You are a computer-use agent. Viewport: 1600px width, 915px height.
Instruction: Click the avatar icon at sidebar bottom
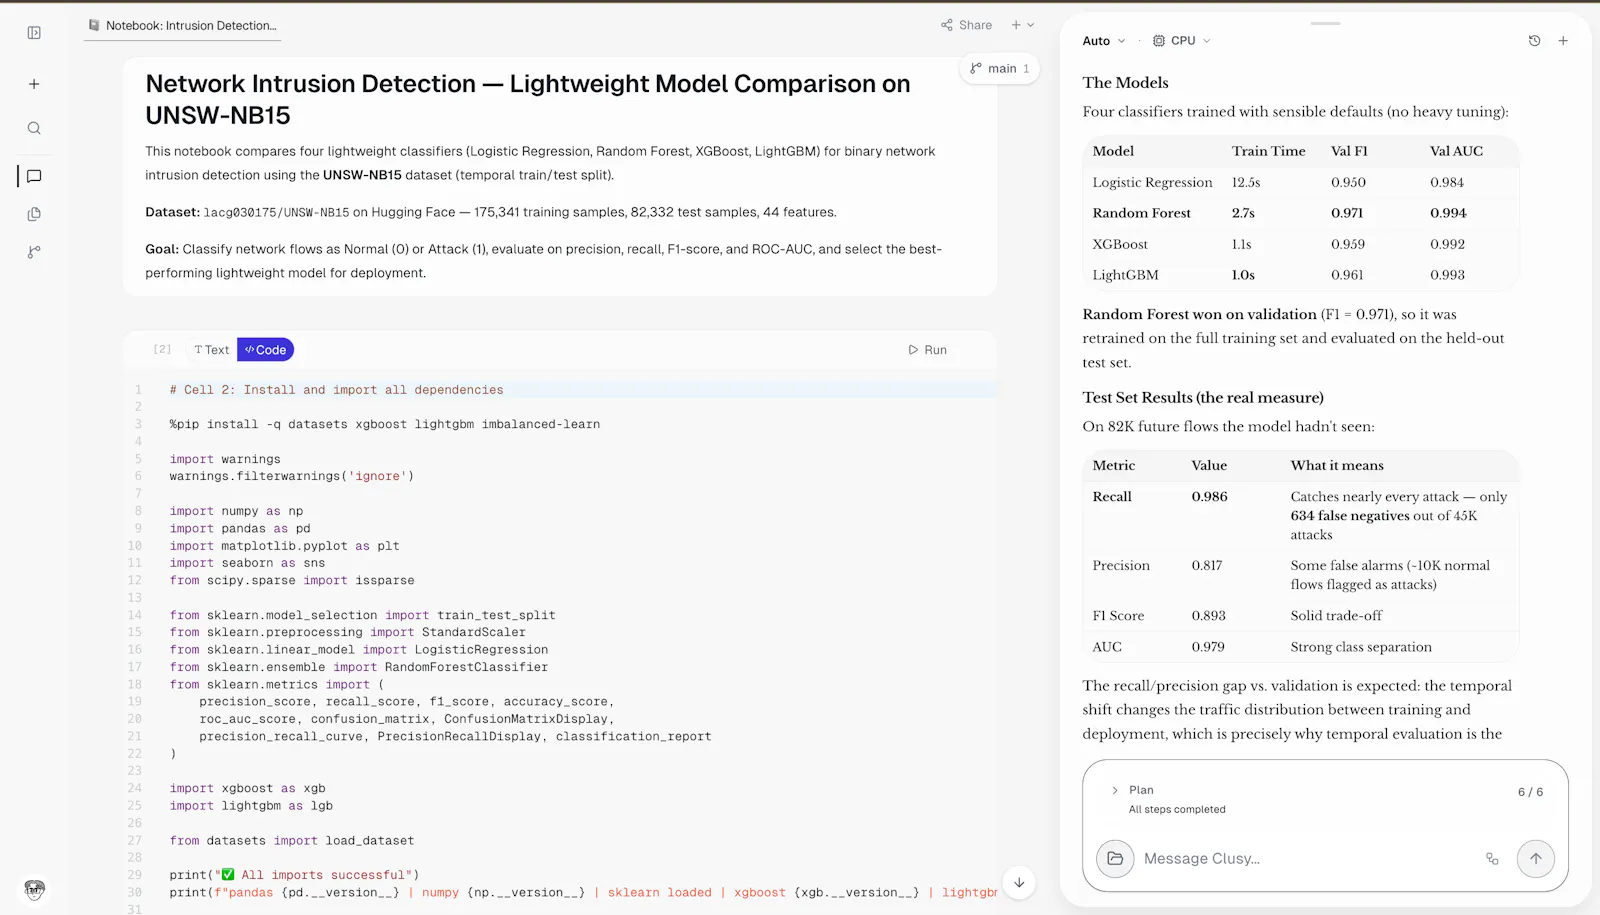pos(35,889)
